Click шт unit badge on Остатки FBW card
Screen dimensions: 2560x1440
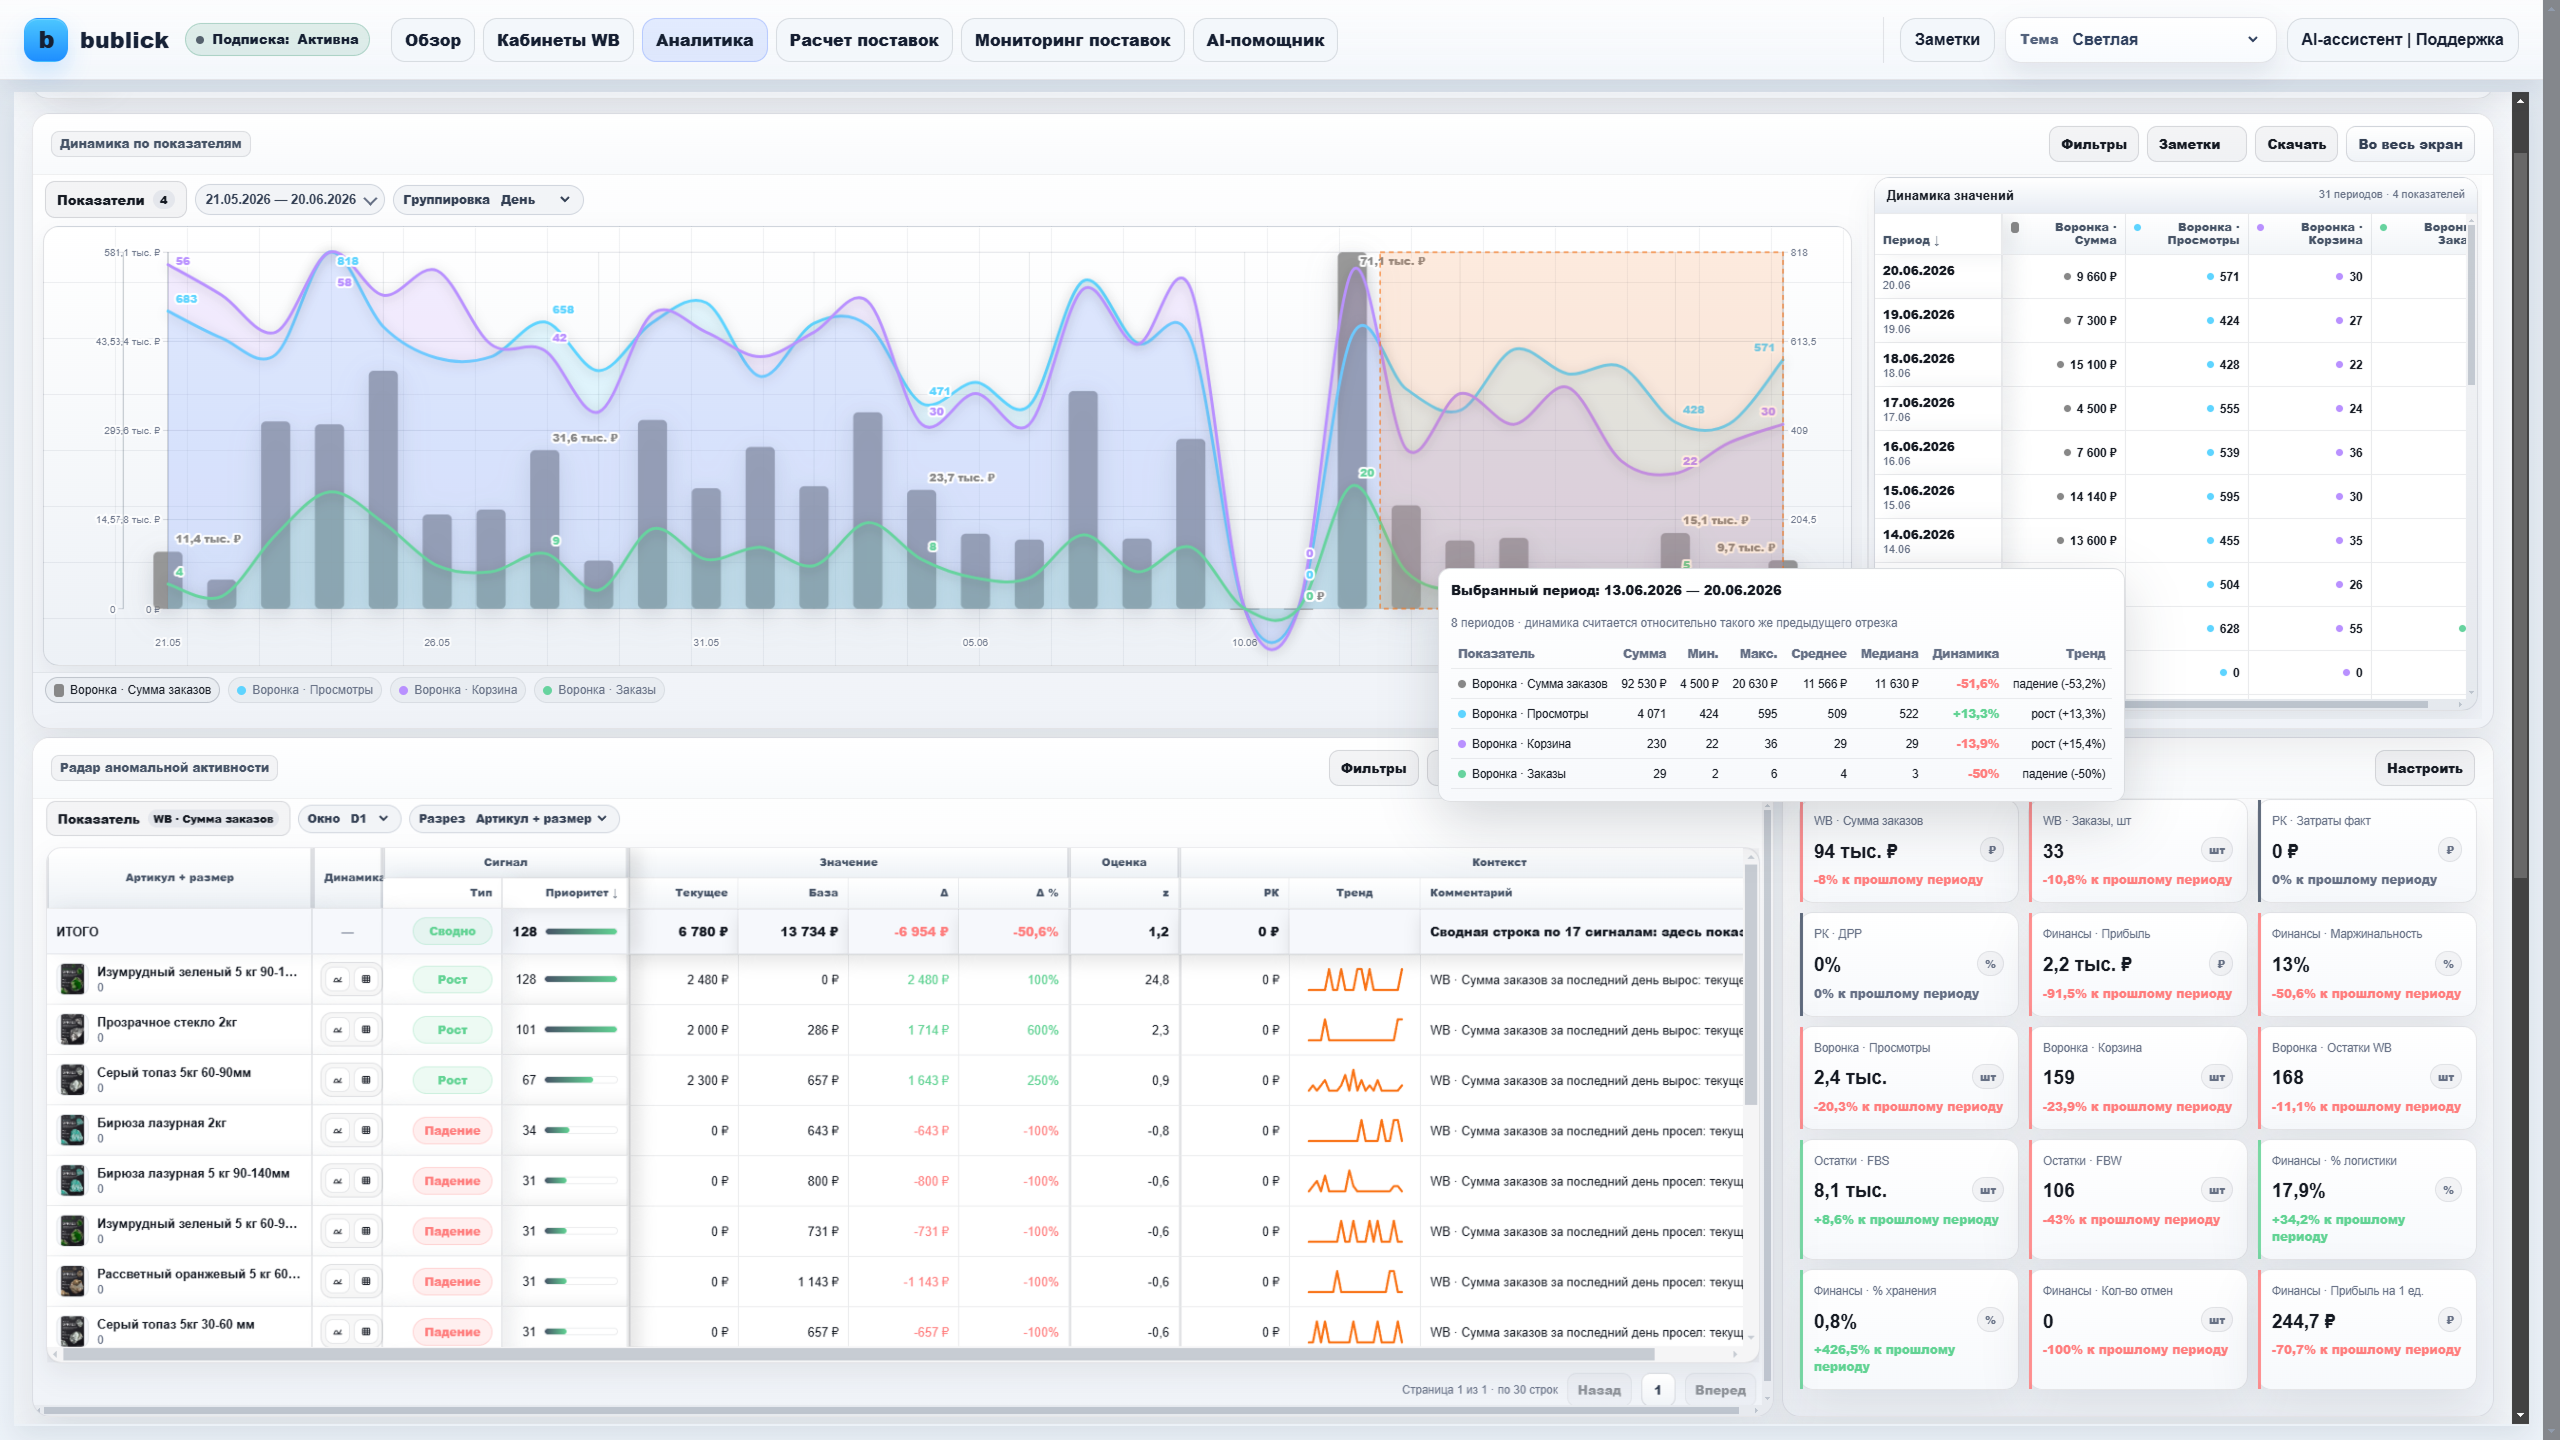pyautogui.click(x=2217, y=1190)
